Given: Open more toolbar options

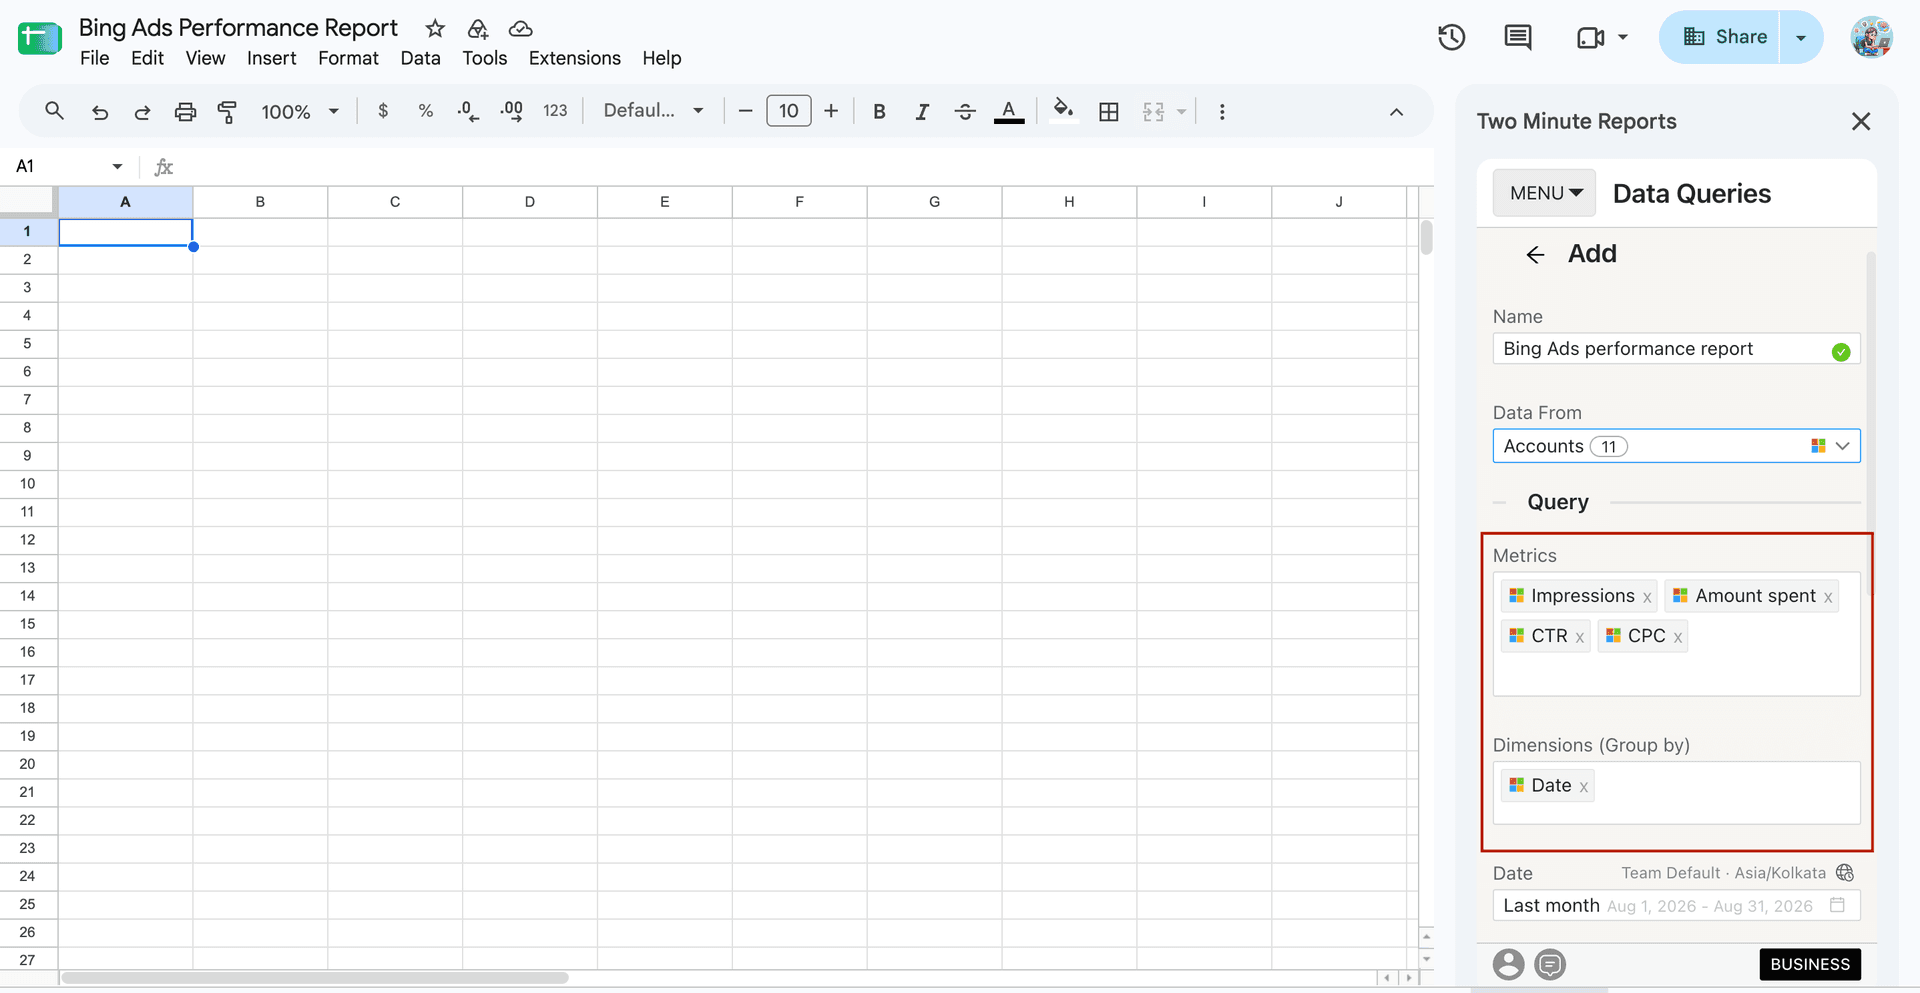Looking at the screenshot, I should pyautogui.click(x=1222, y=112).
